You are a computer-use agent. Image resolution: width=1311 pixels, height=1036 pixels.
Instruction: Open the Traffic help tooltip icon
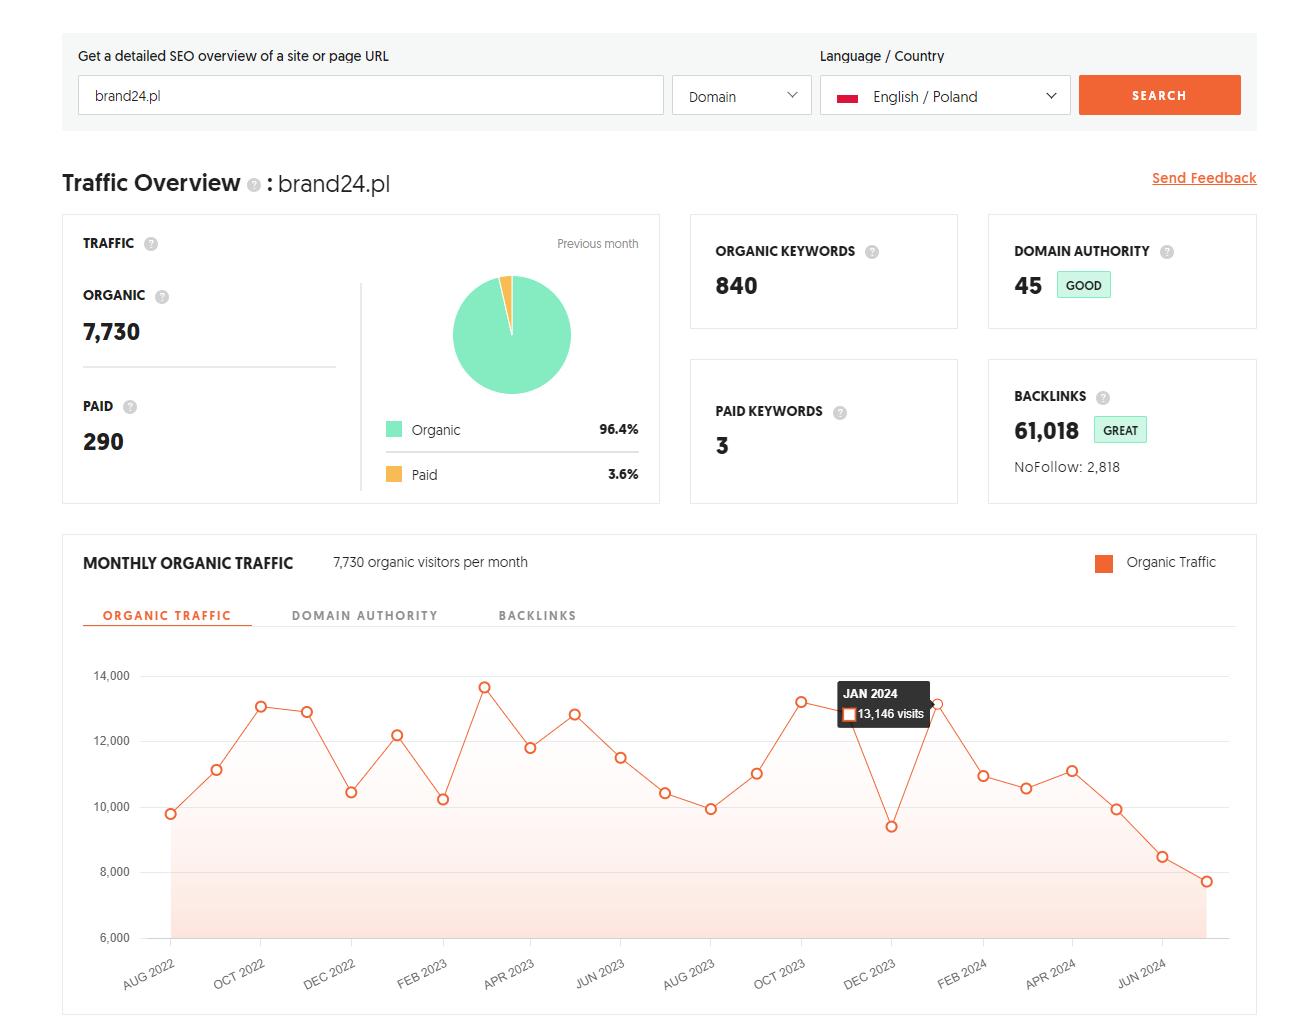pyautogui.click(x=150, y=243)
